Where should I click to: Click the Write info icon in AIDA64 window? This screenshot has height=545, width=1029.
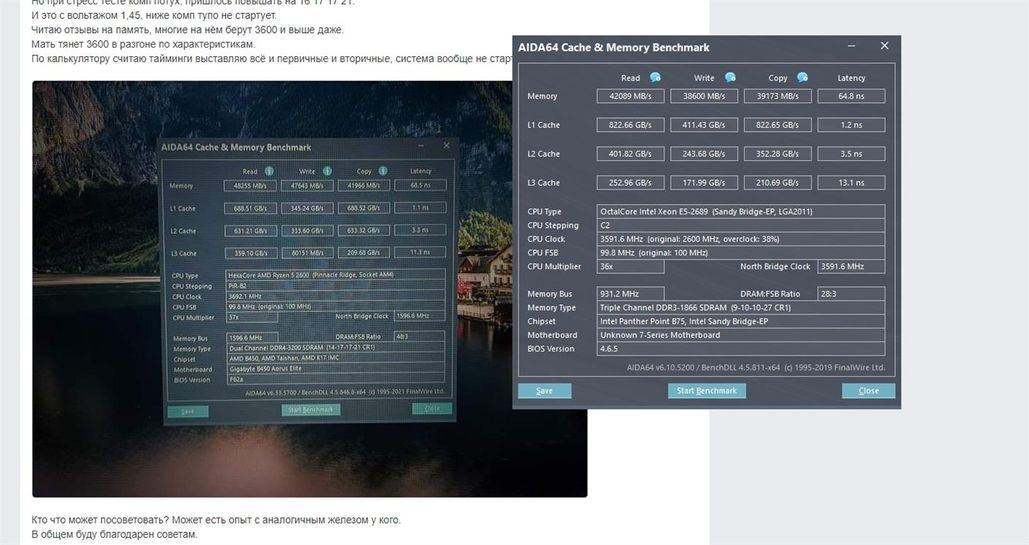pos(730,77)
